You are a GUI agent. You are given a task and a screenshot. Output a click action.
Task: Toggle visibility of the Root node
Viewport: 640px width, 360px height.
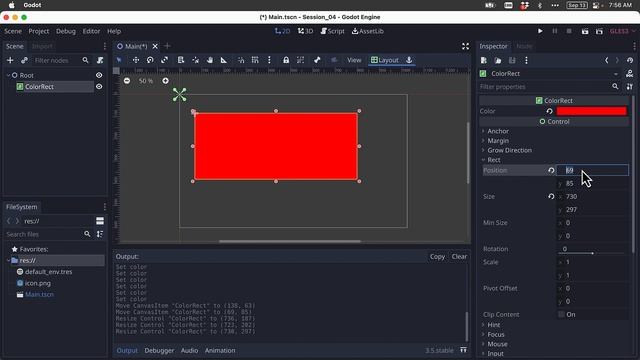tap(99, 75)
